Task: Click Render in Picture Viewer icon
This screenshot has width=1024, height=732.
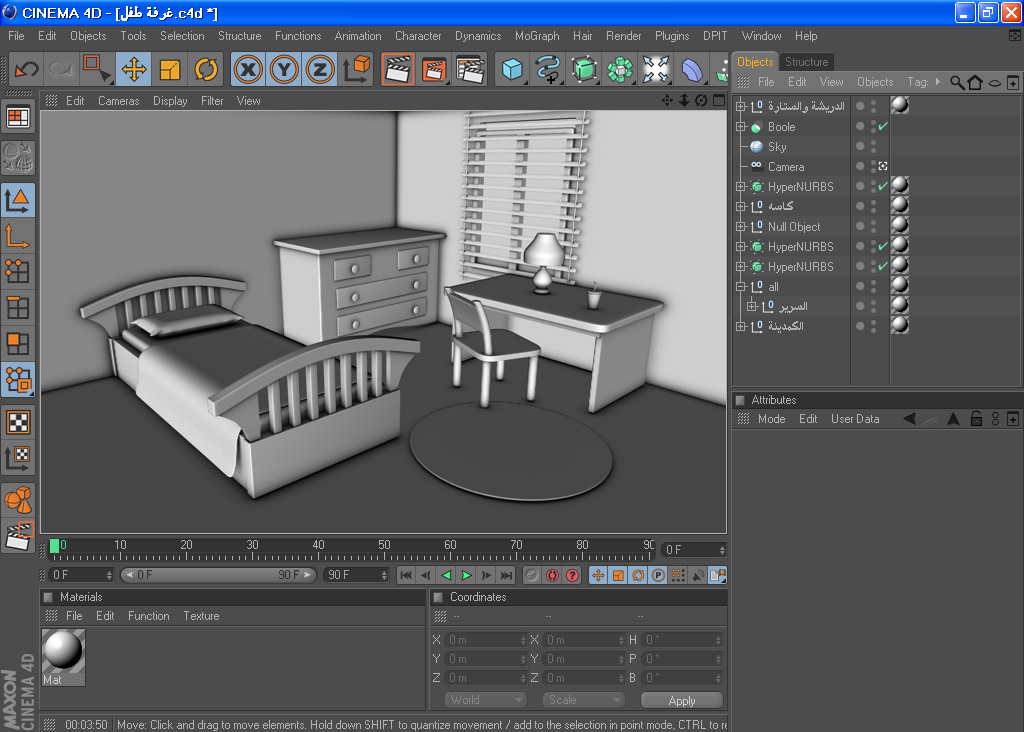Action: pyautogui.click(x=434, y=69)
